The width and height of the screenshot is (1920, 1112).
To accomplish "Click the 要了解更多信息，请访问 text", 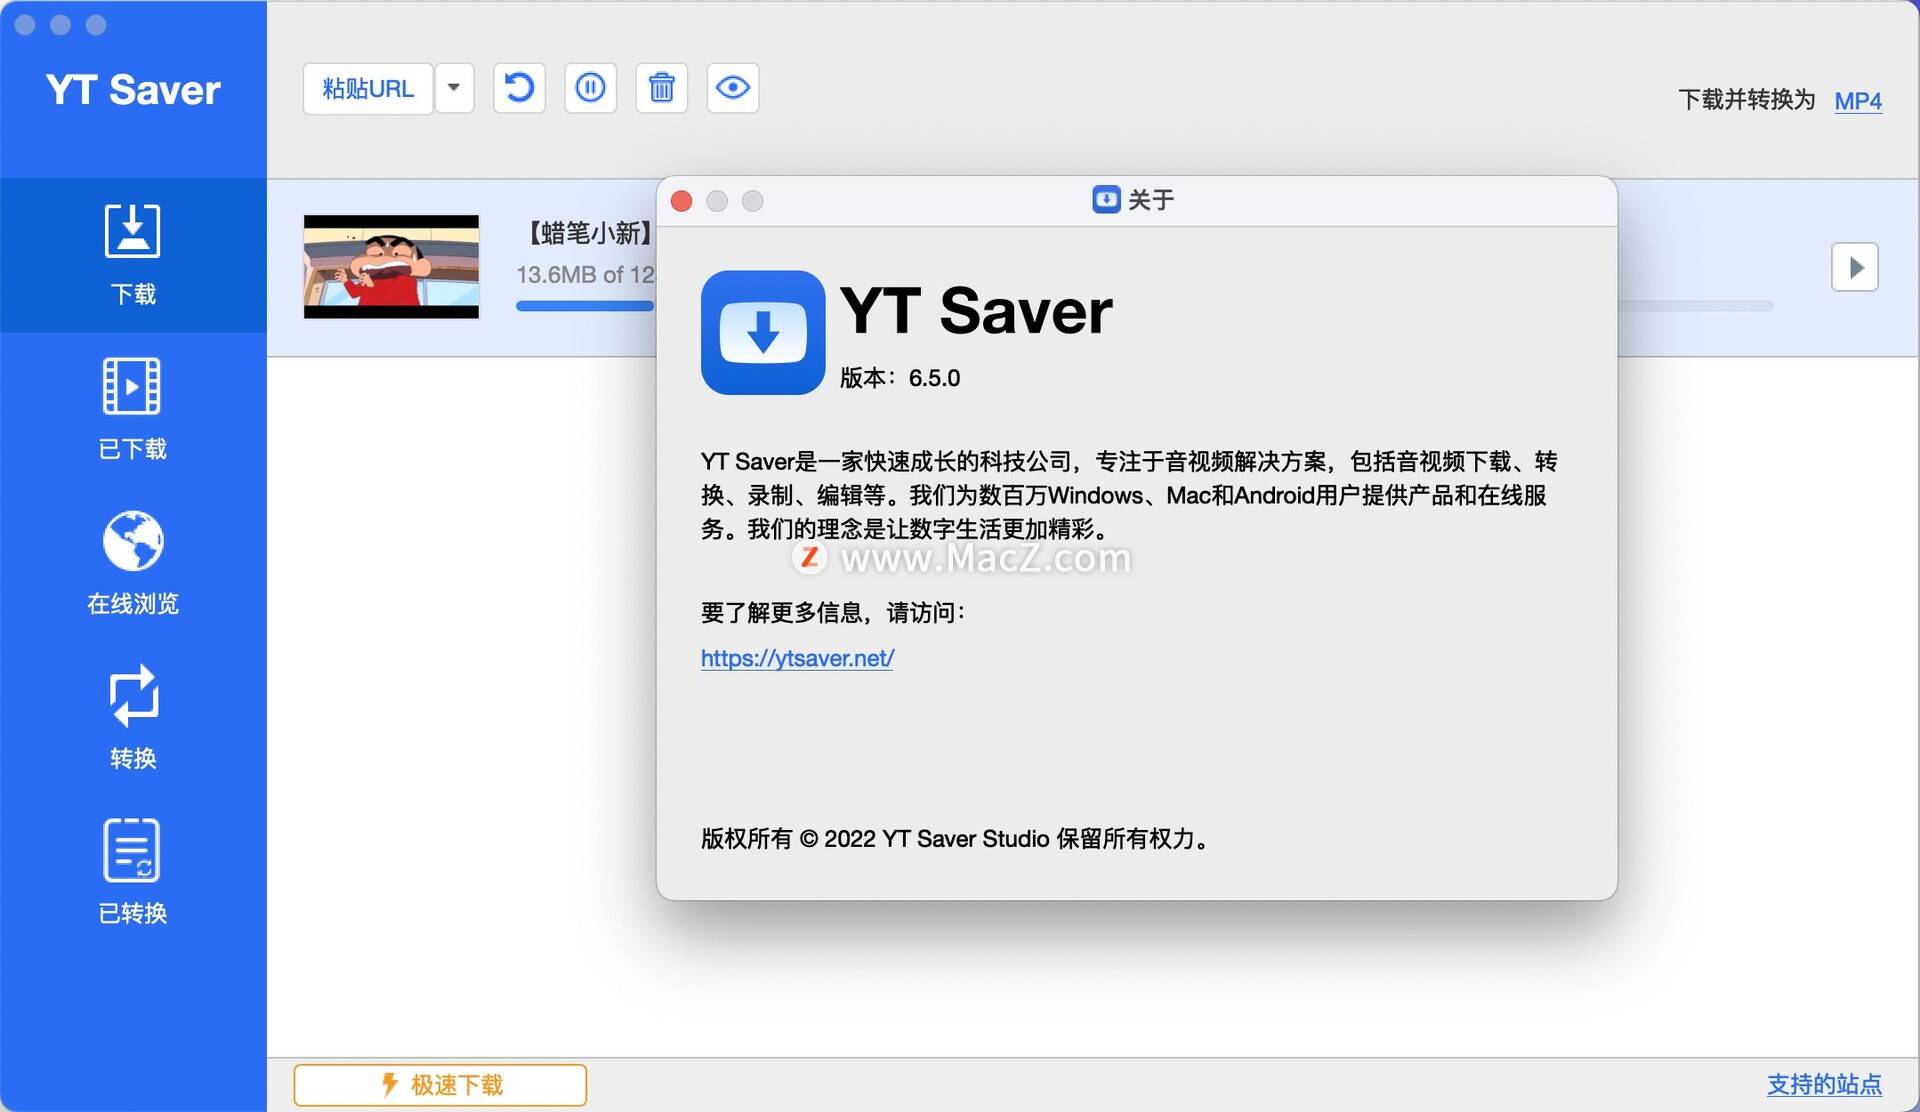I will point(833,612).
